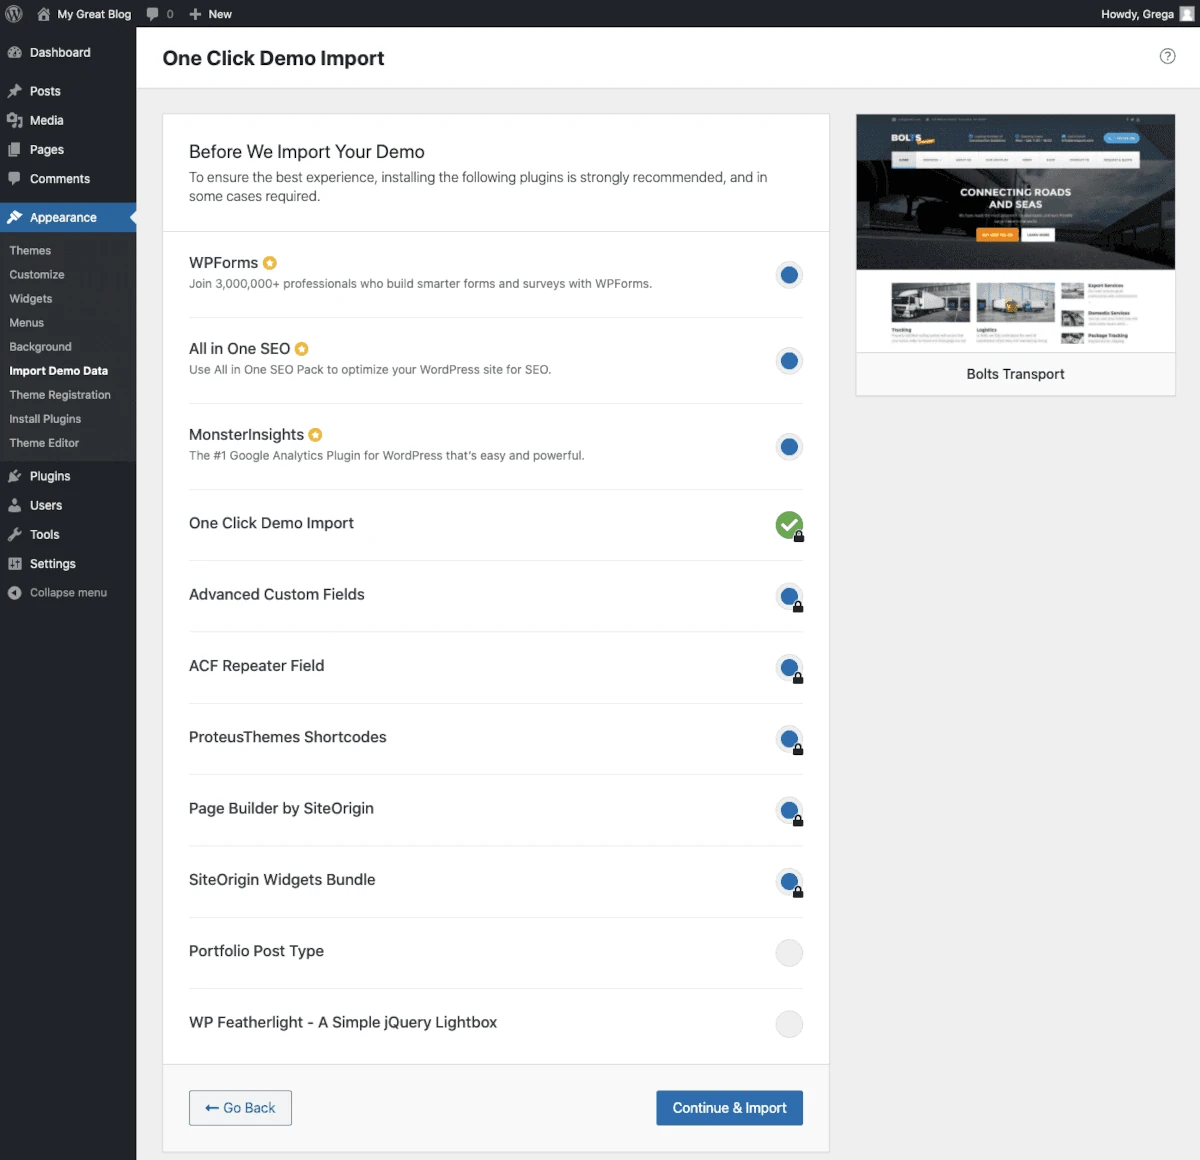1200x1160 pixels.
Task: Open Theme Editor submenu item
Action: coord(44,443)
